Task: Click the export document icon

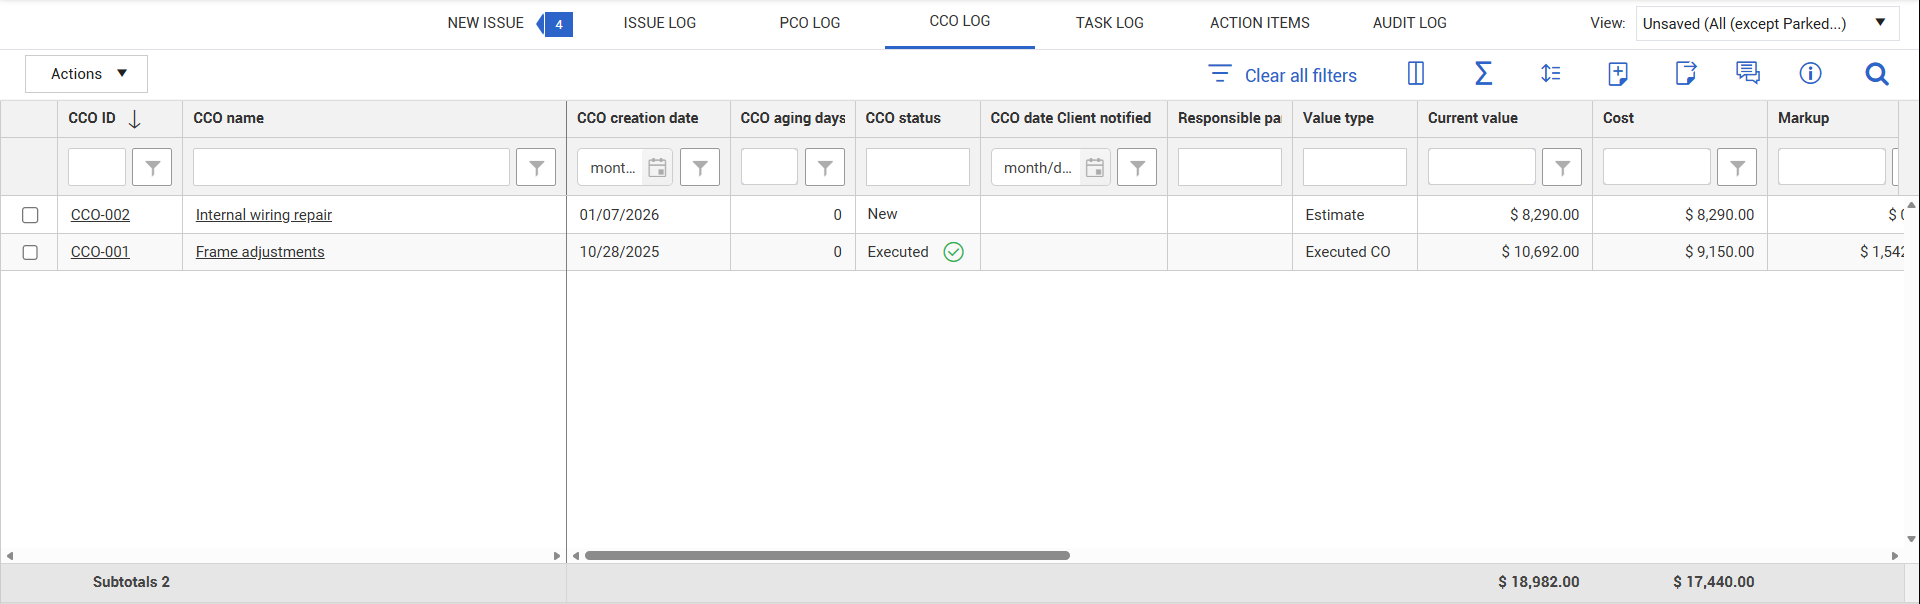Action: pyautogui.click(x=1685, y=73)
